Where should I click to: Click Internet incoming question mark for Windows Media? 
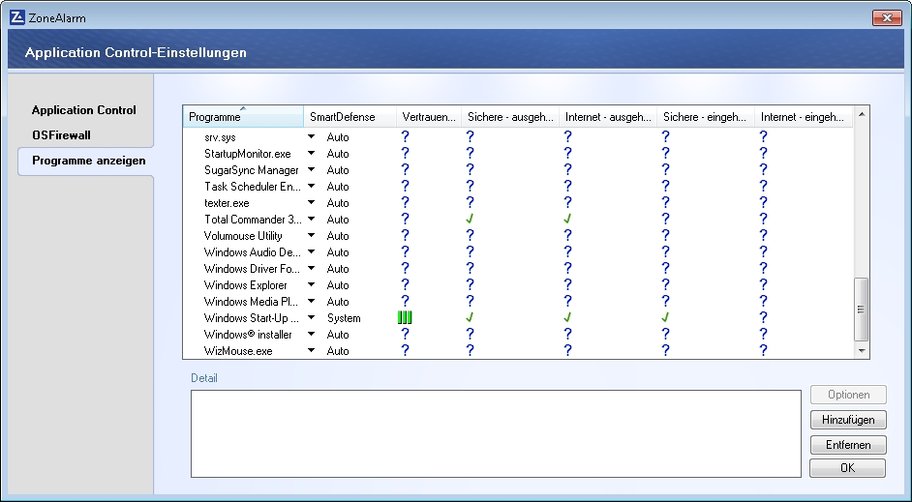pos(763,301)
